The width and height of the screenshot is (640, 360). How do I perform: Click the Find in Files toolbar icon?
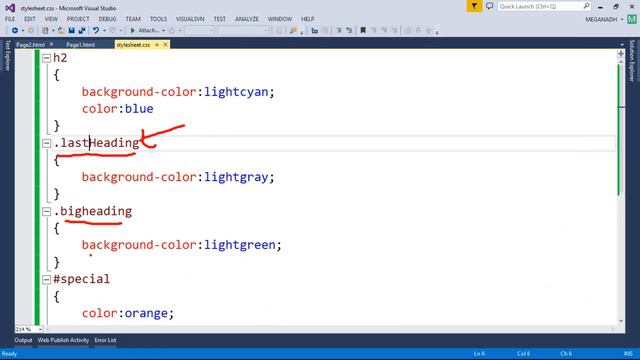pos(293,31)
